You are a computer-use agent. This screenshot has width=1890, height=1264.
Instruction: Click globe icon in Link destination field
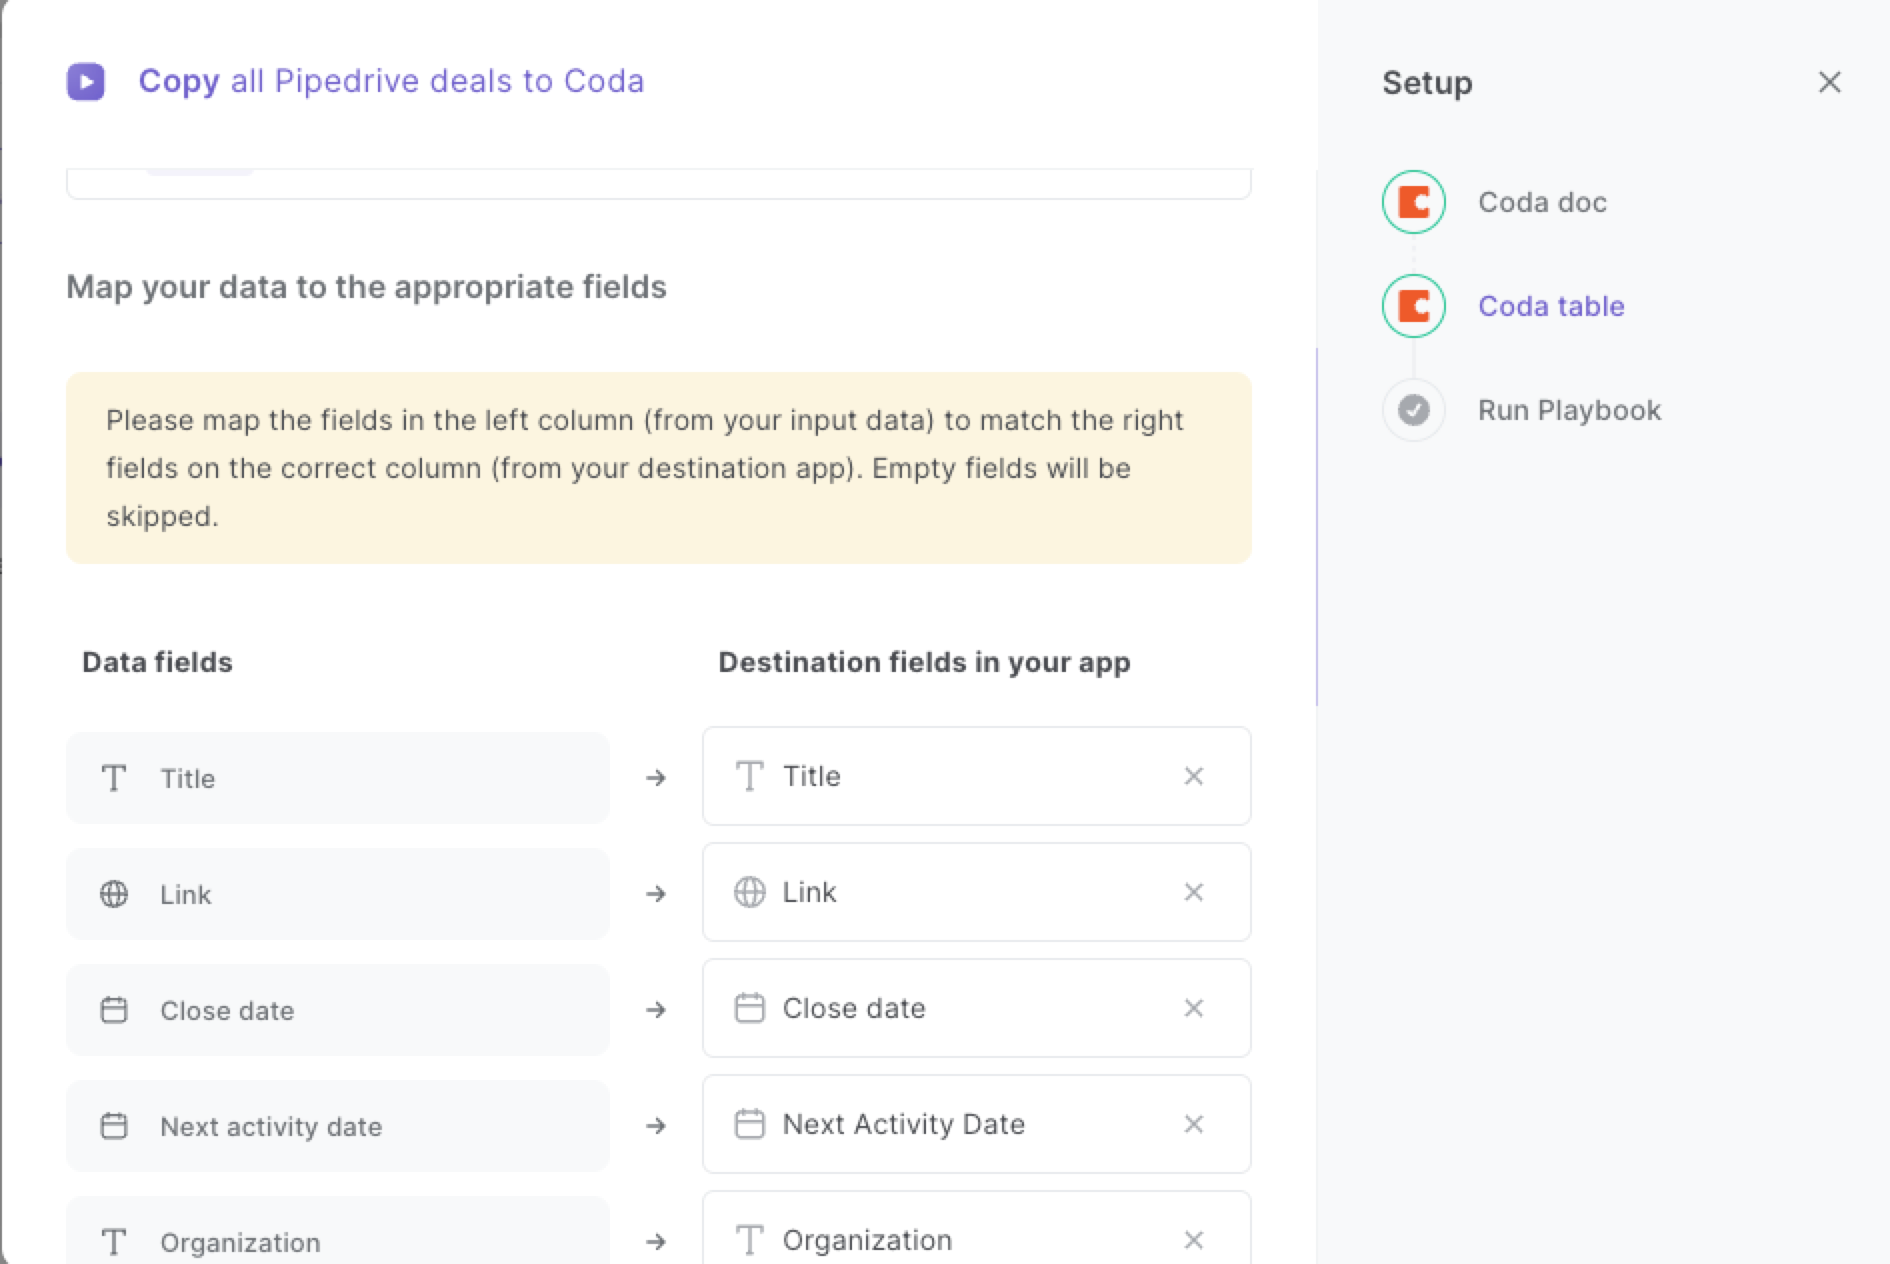pos(749,892)
